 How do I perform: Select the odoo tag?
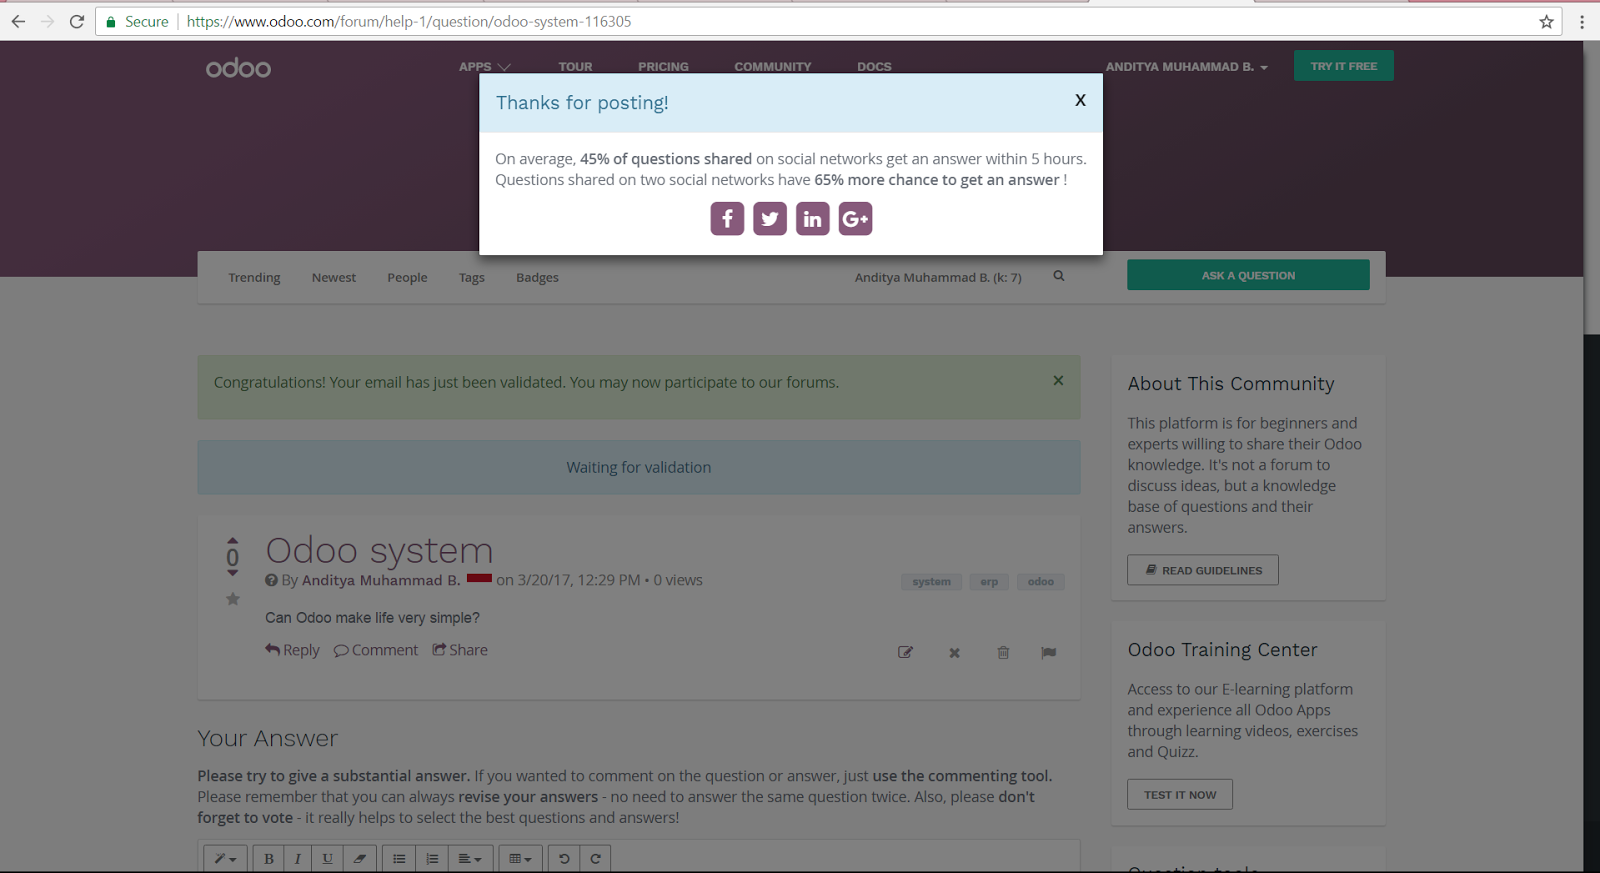pos(1041,581)
